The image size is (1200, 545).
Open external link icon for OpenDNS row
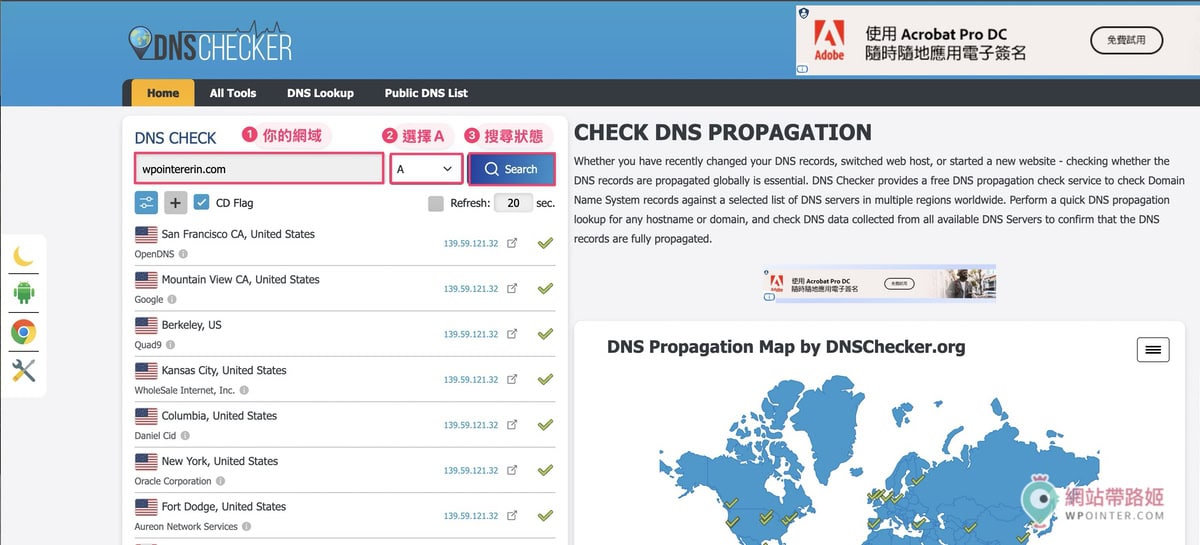point(512,243)
